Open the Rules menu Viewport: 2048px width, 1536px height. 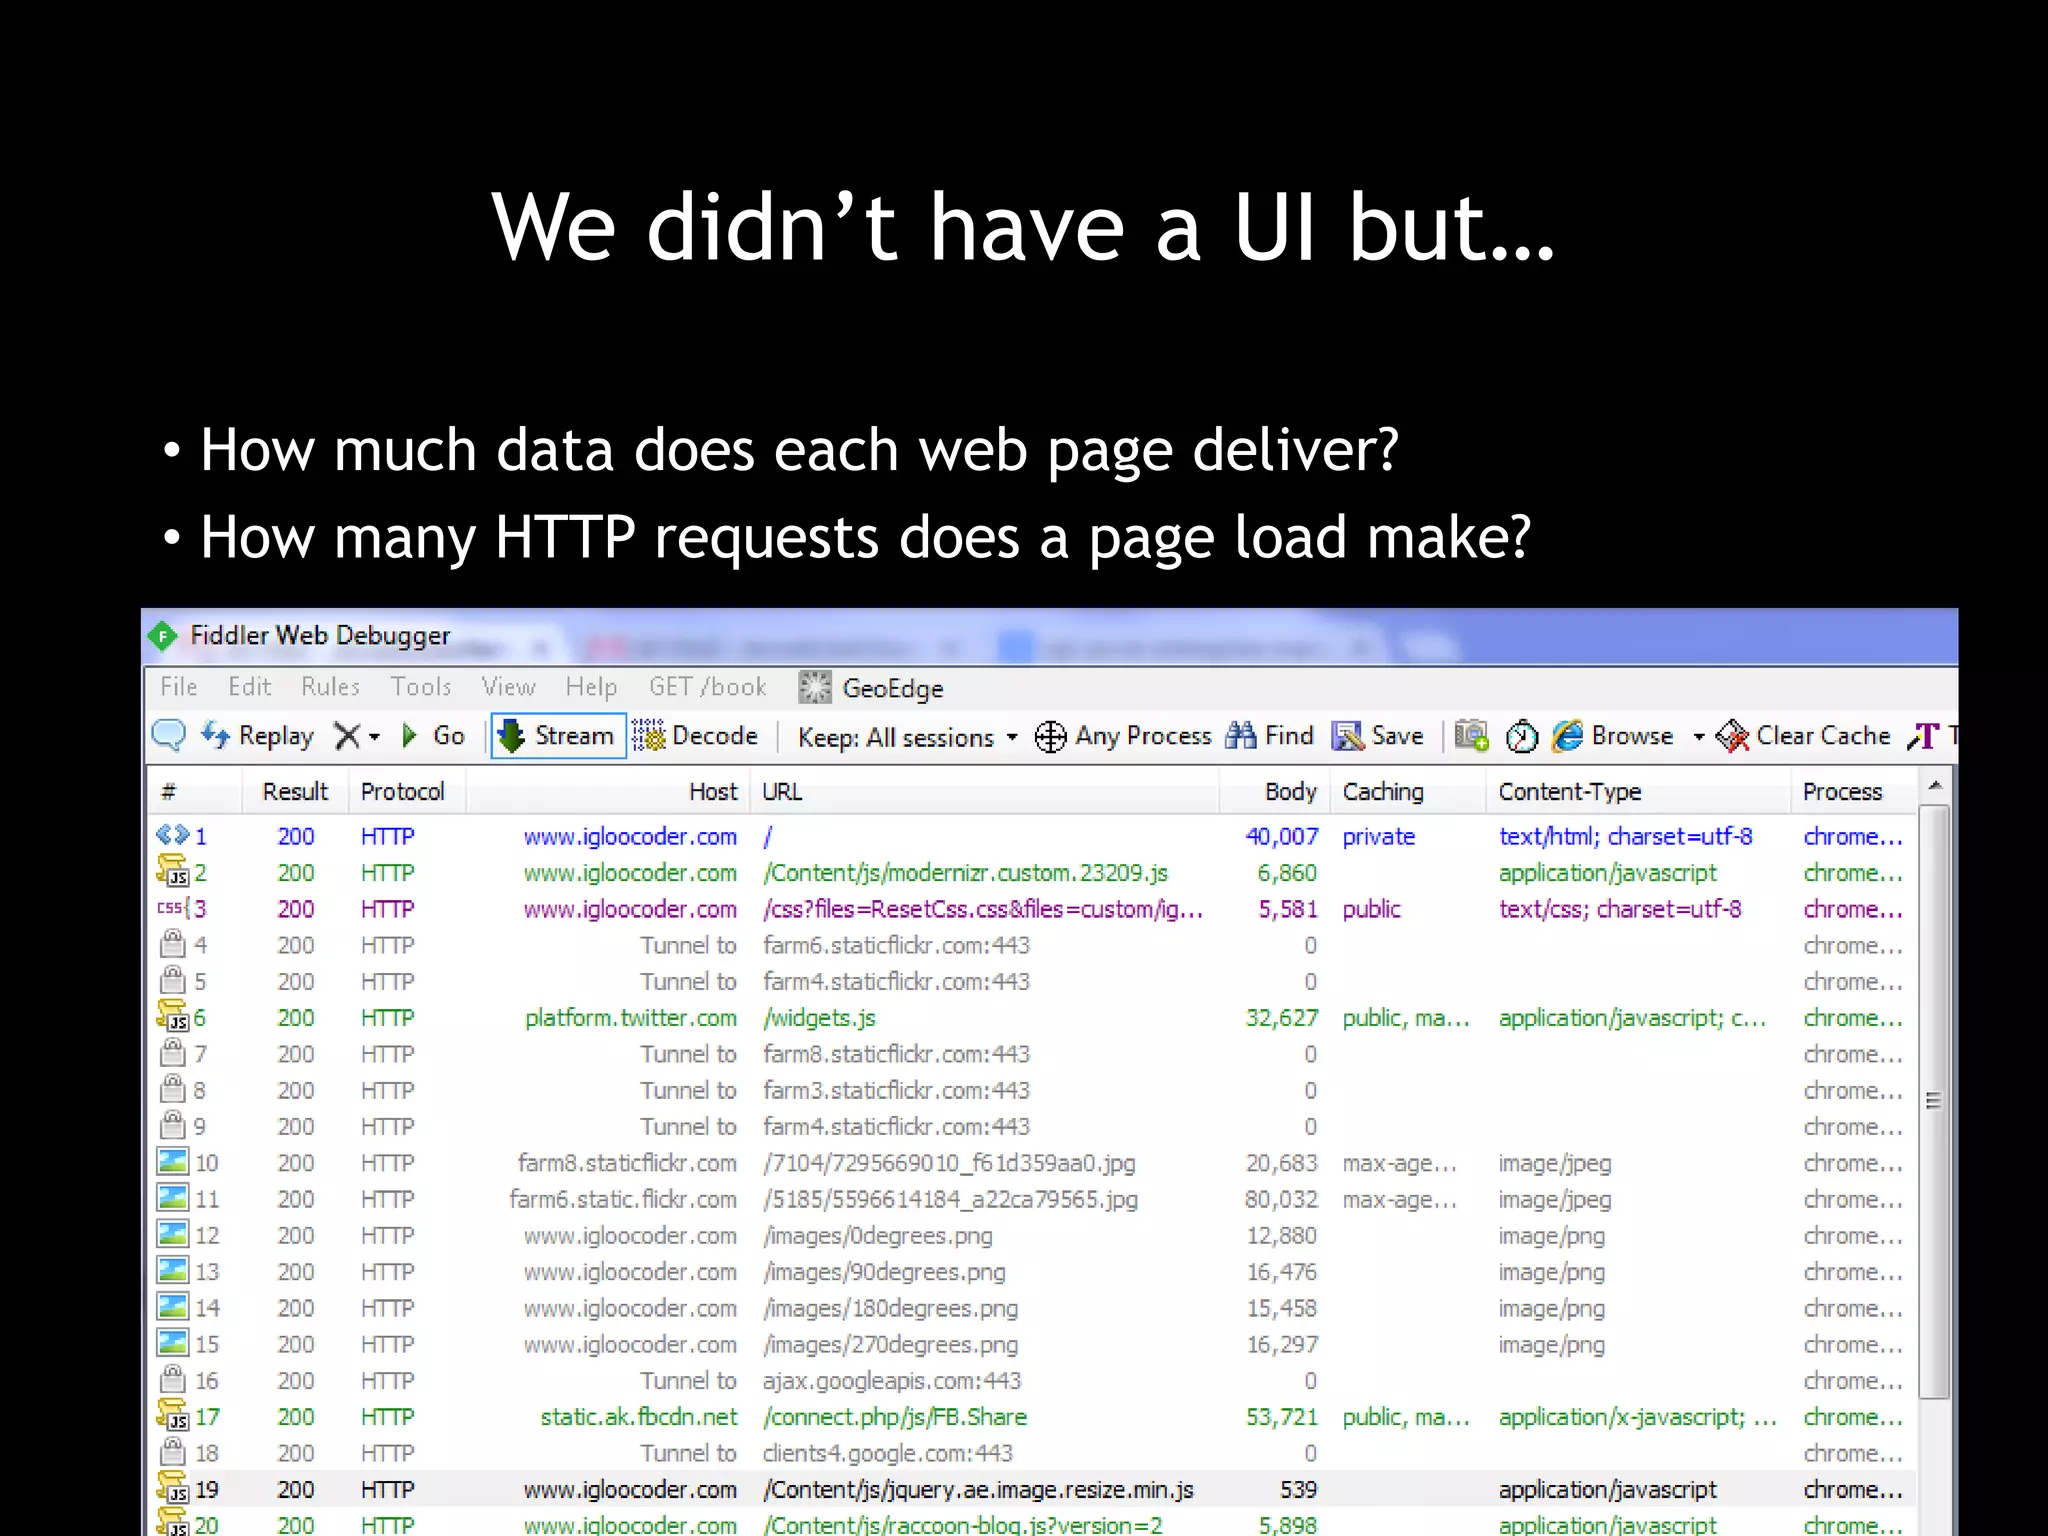(331, 687)
